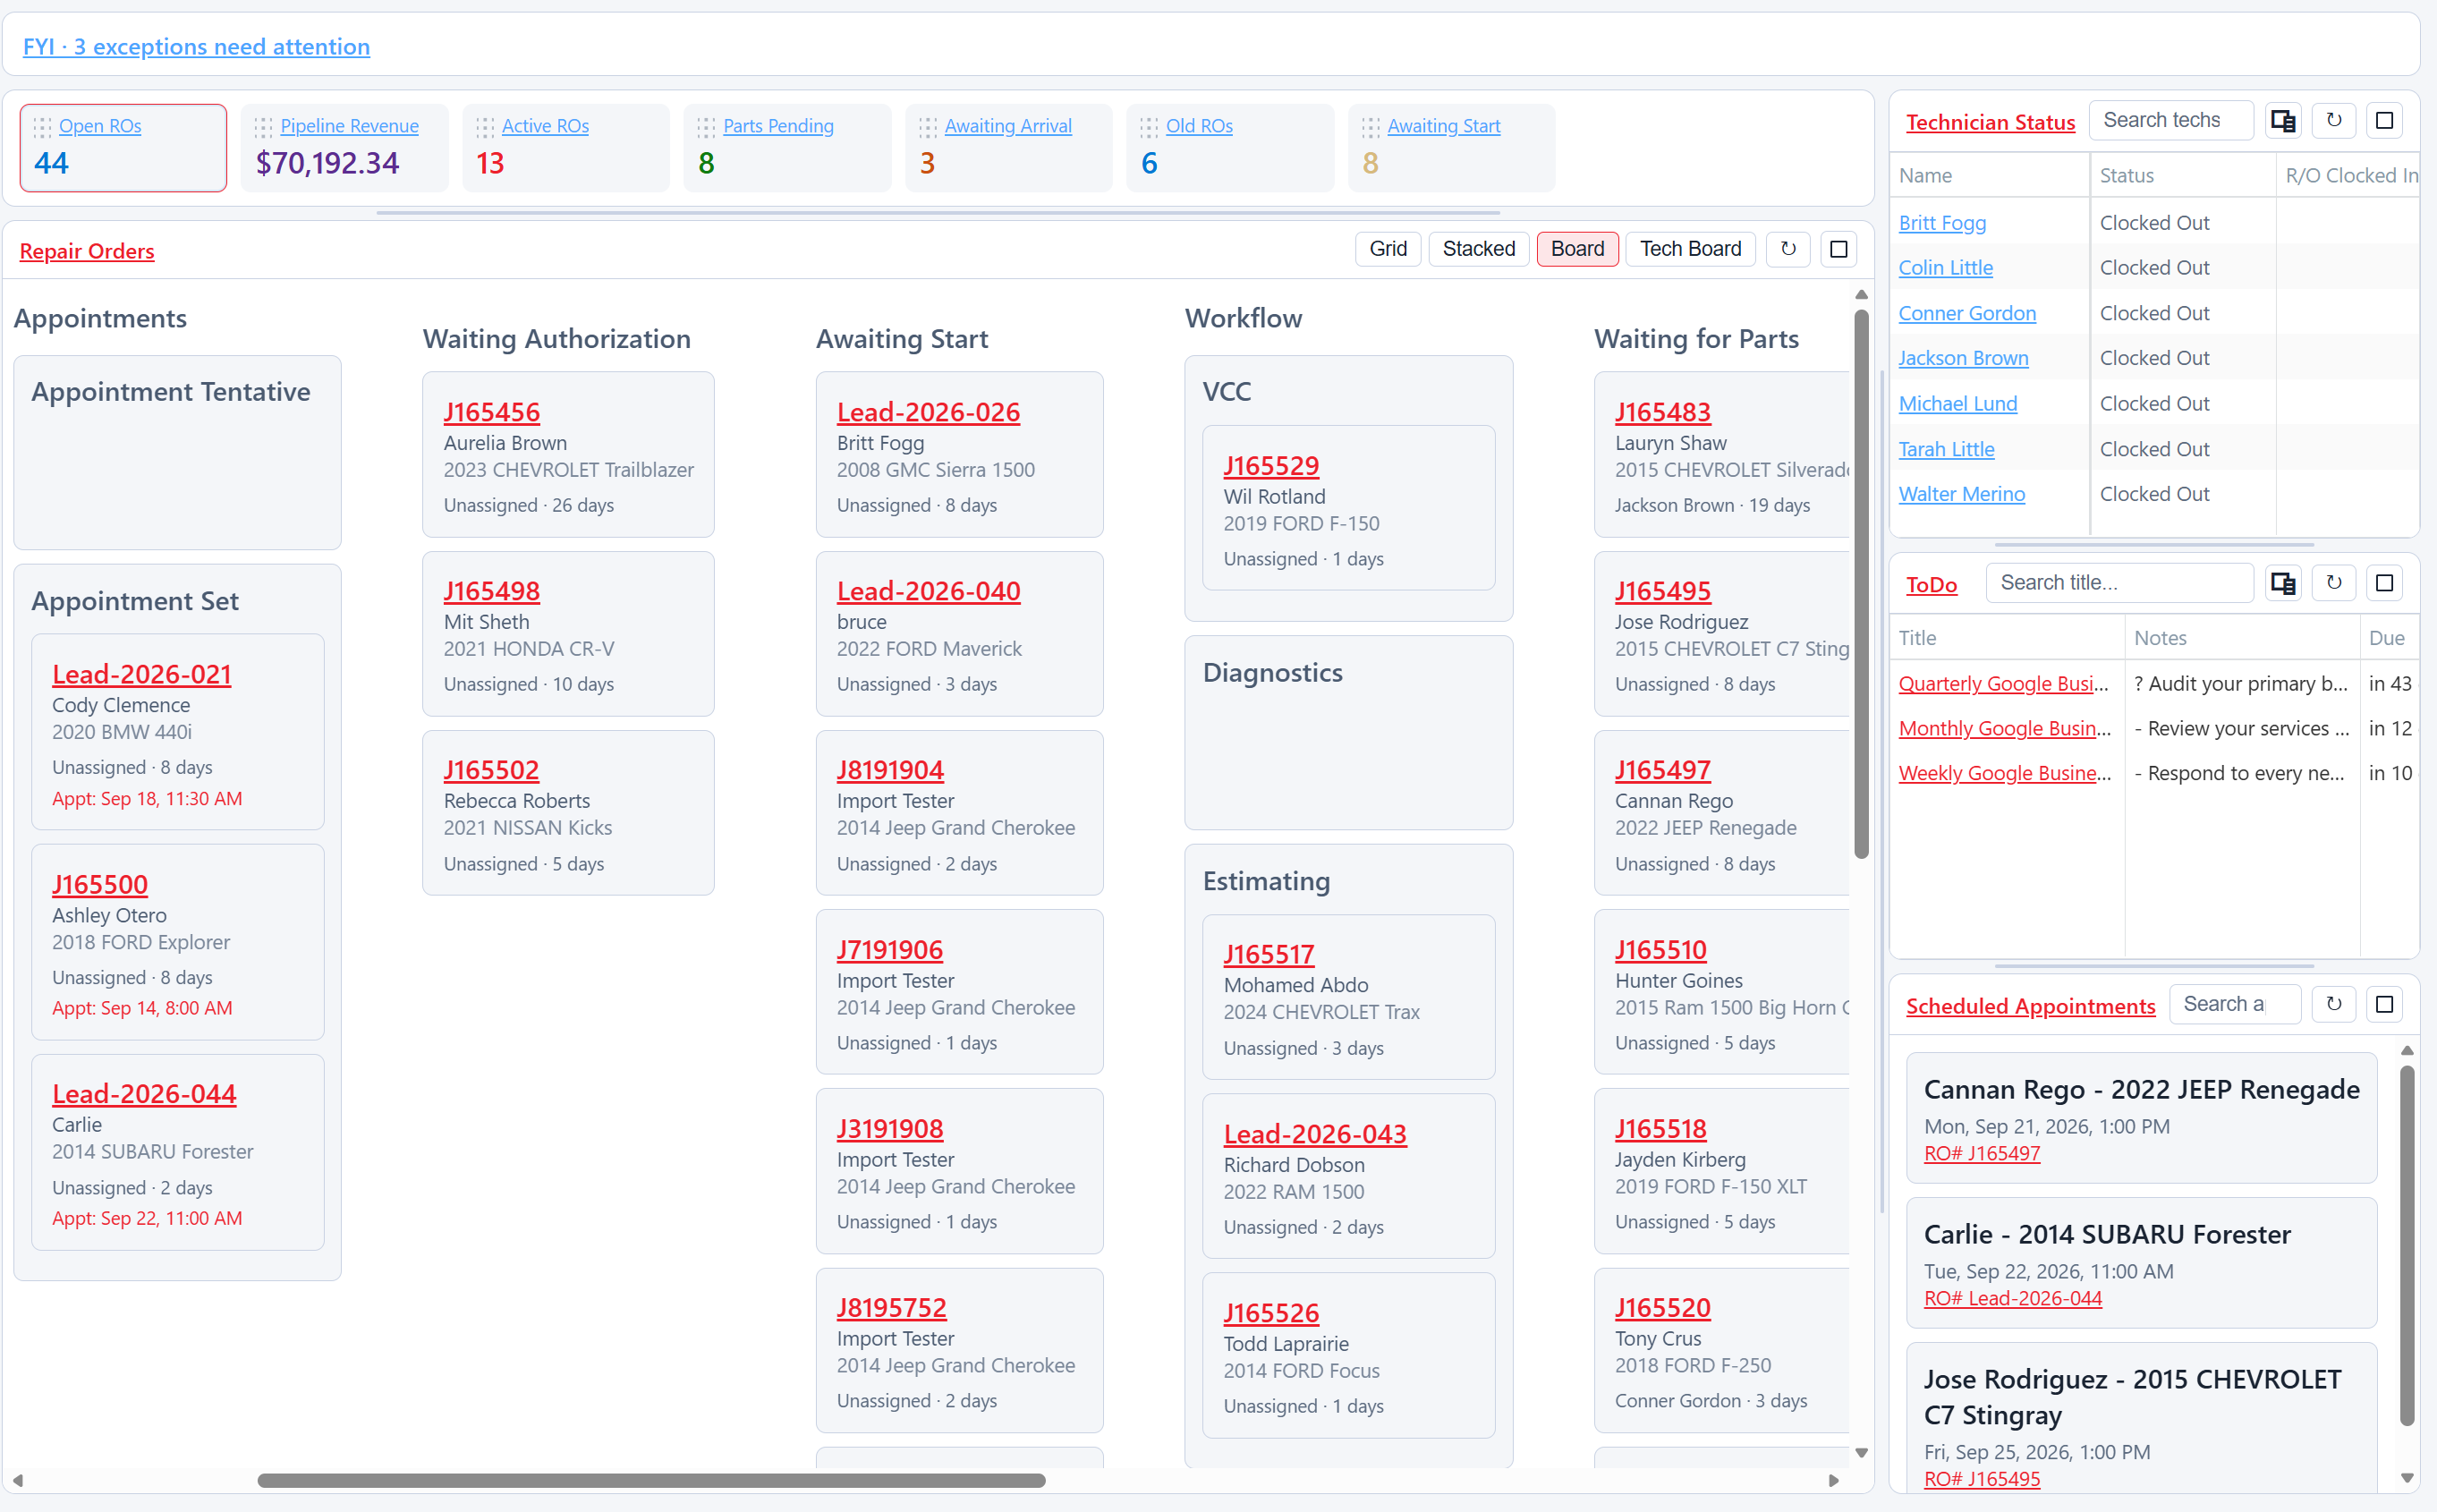Open FYI 3 exceptions need attention link
The image size is (2437, 1512).
click(x=196, y=47)
